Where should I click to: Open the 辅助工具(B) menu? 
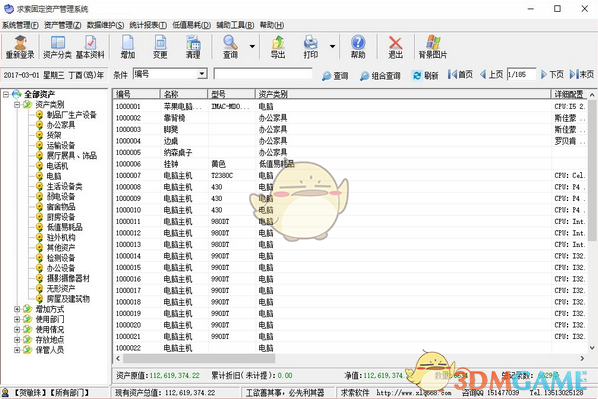pyautogui.click(x=235, y=25)
